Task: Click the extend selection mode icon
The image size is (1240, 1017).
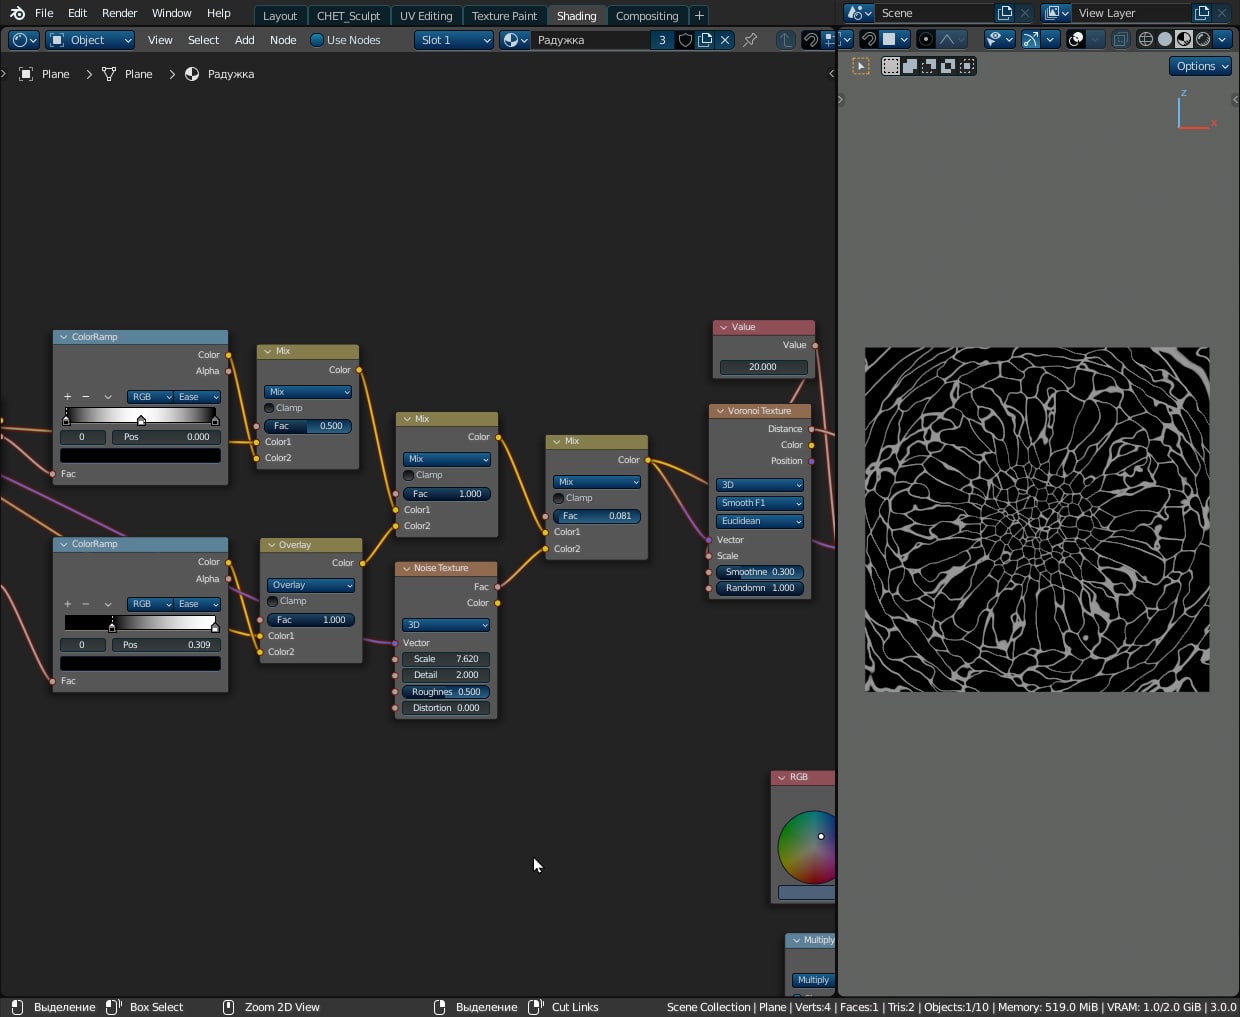Action: click(x=910, y=66)
